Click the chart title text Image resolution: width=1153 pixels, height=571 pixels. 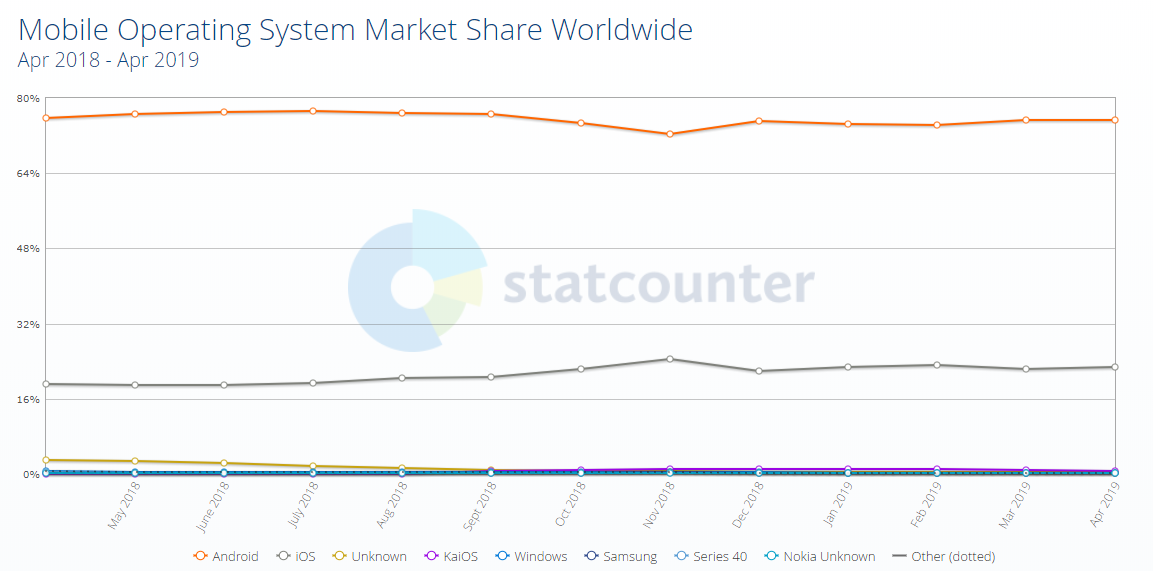(x=355, y=29)
